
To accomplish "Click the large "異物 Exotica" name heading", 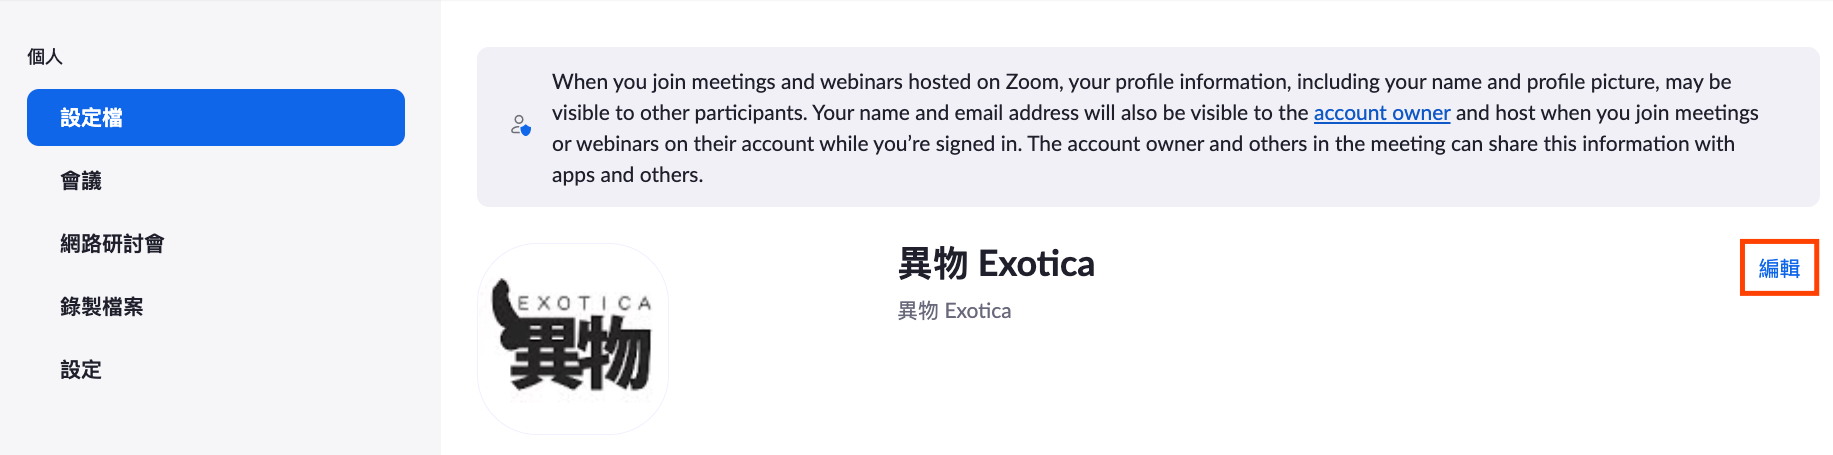I will (996, 264).
